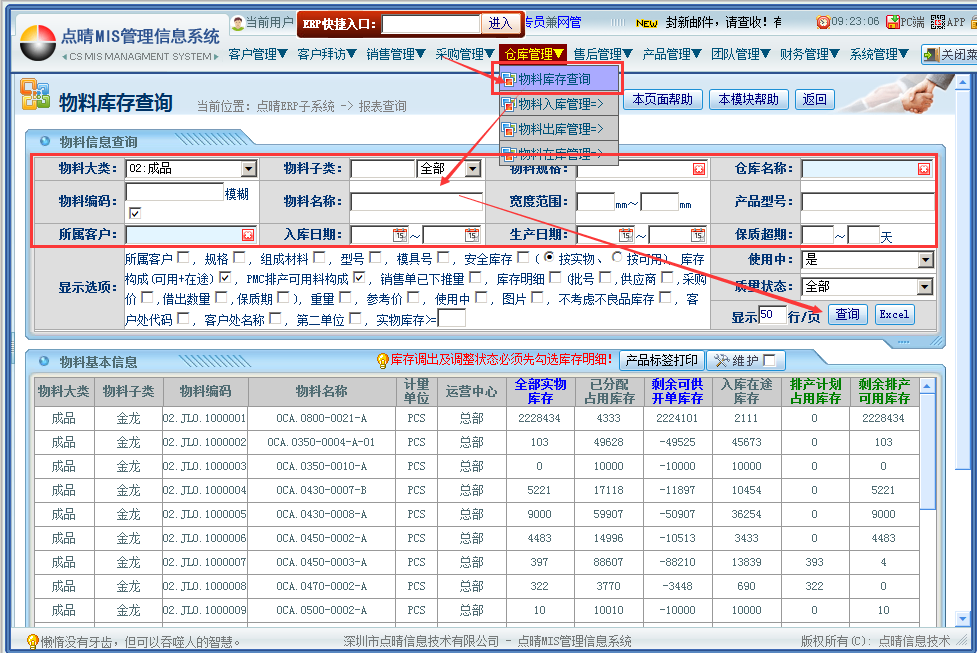Viewport: 977px width, 653px height.
Task: Toggle the 模糊 checkbox under 物料编码
Action: [x=135, y=213]
